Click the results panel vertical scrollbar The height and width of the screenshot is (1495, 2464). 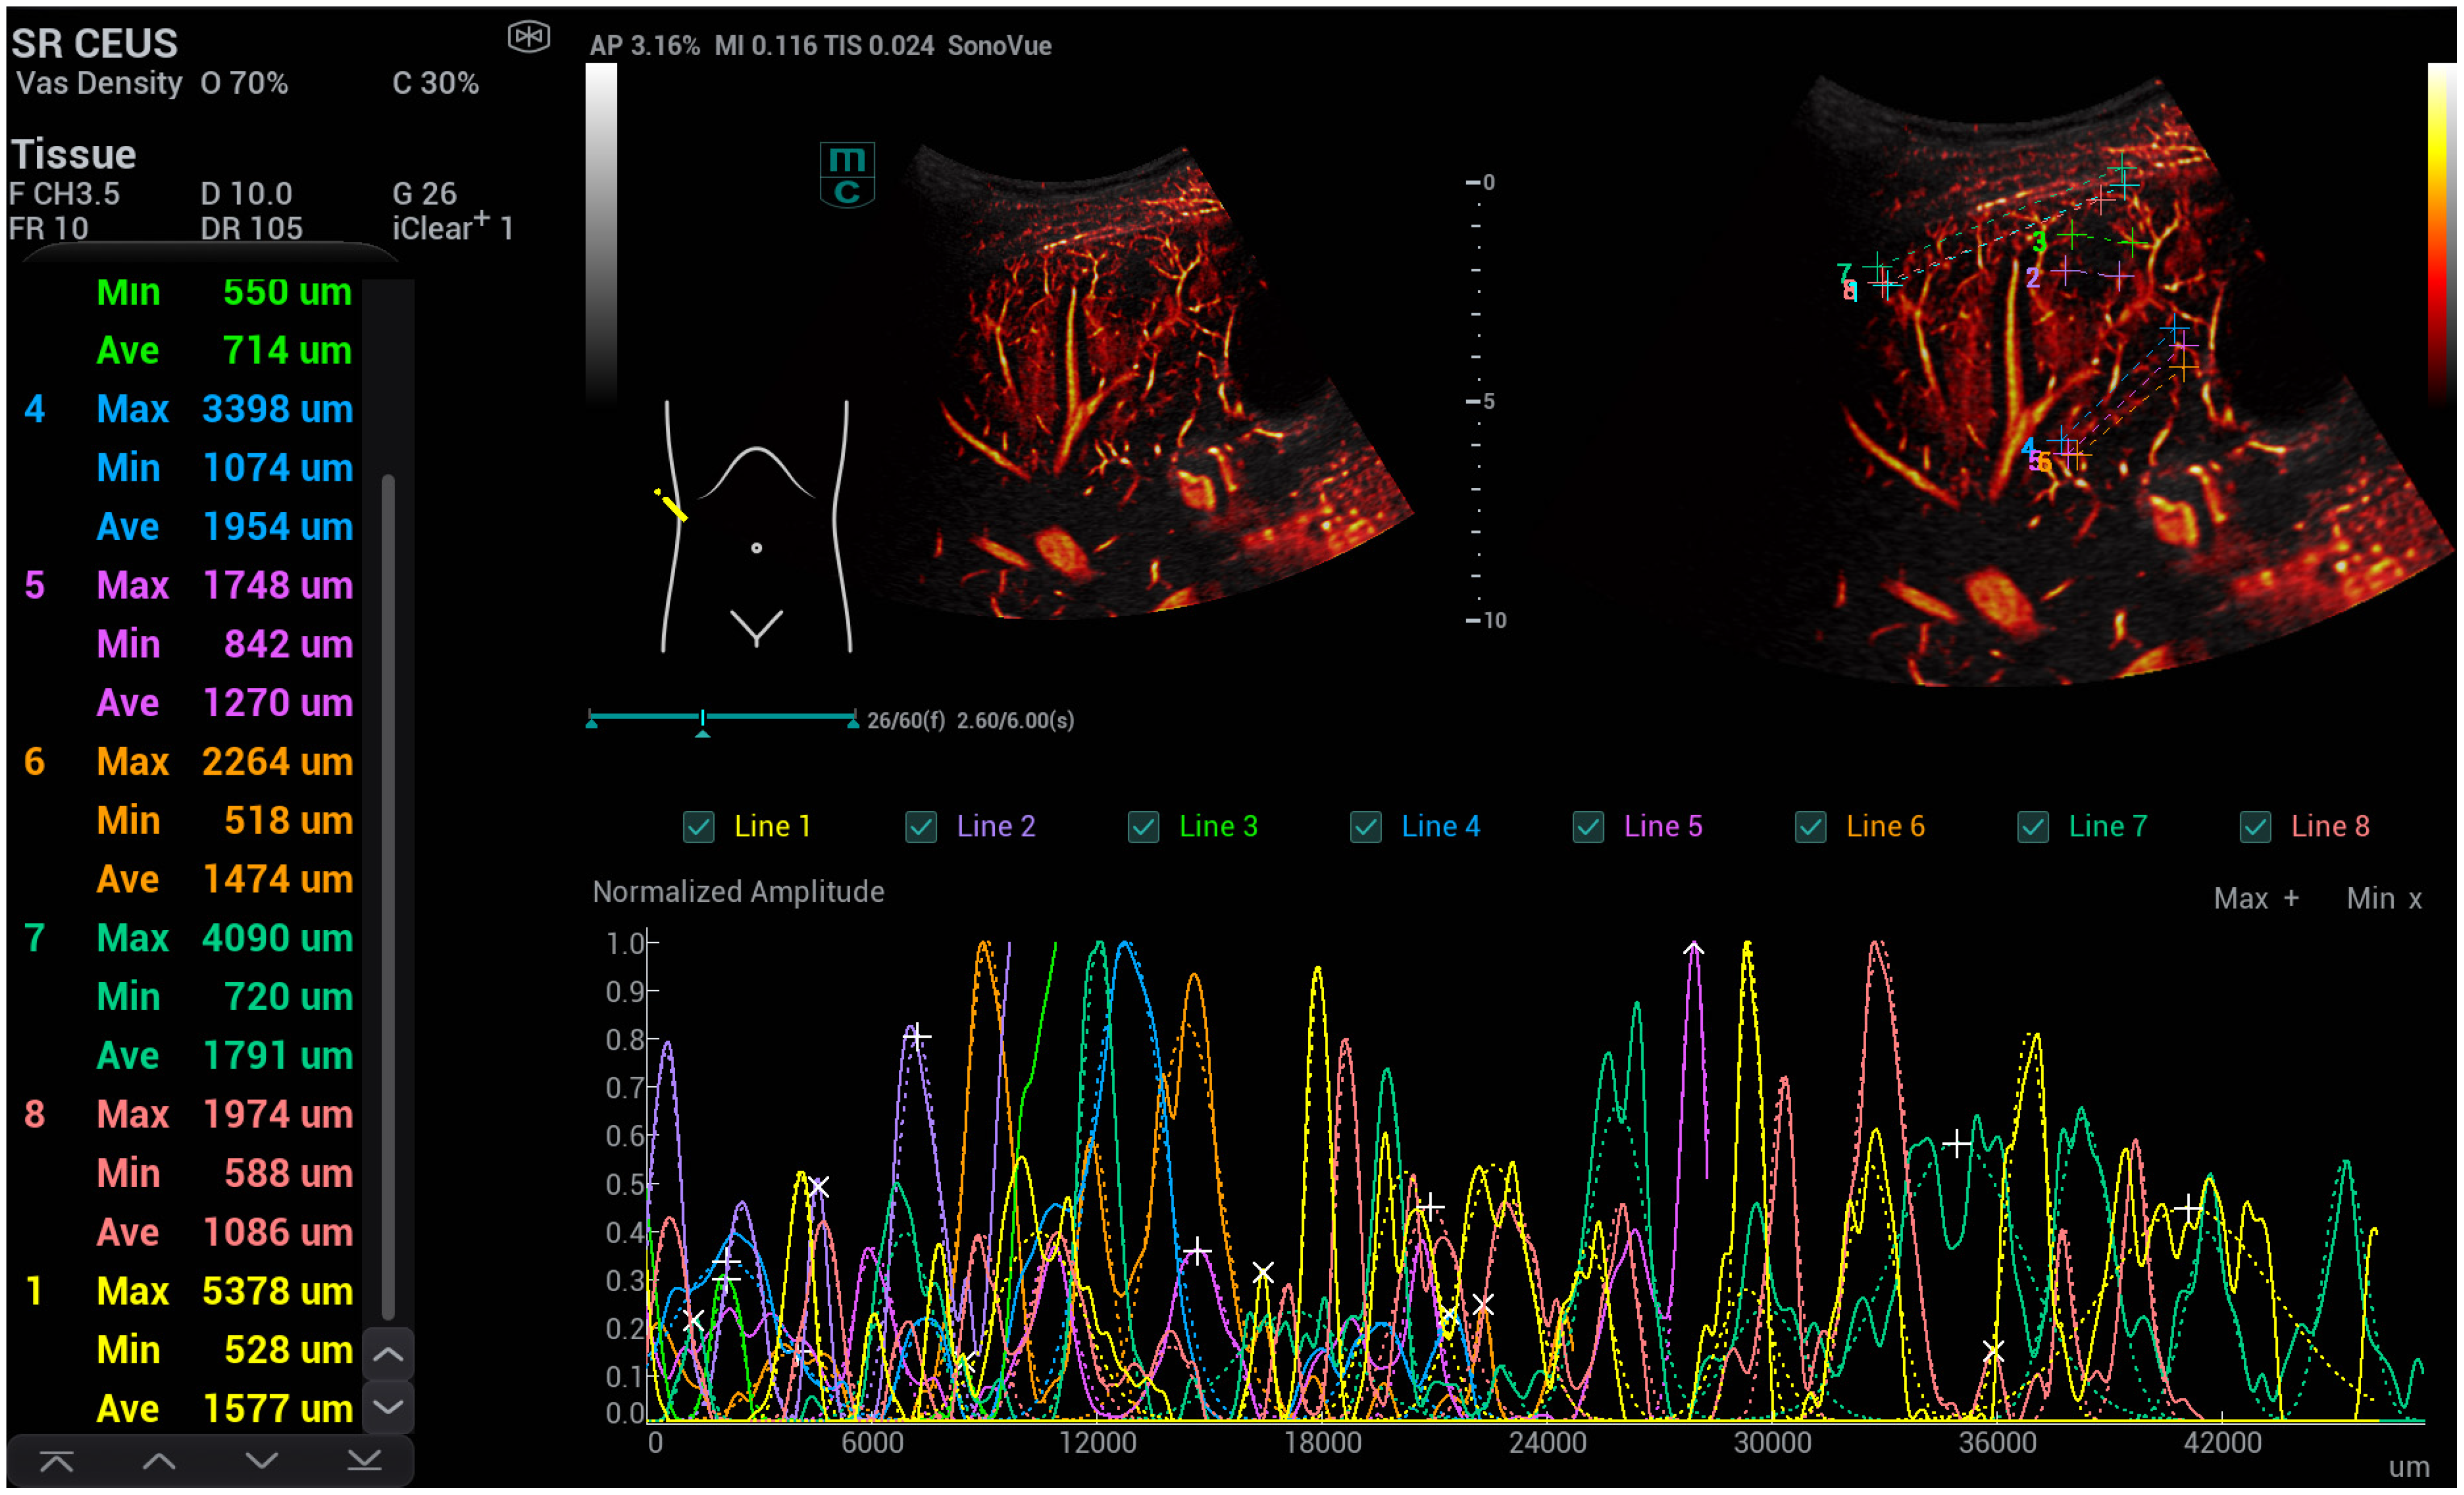[x=389, y=895]
